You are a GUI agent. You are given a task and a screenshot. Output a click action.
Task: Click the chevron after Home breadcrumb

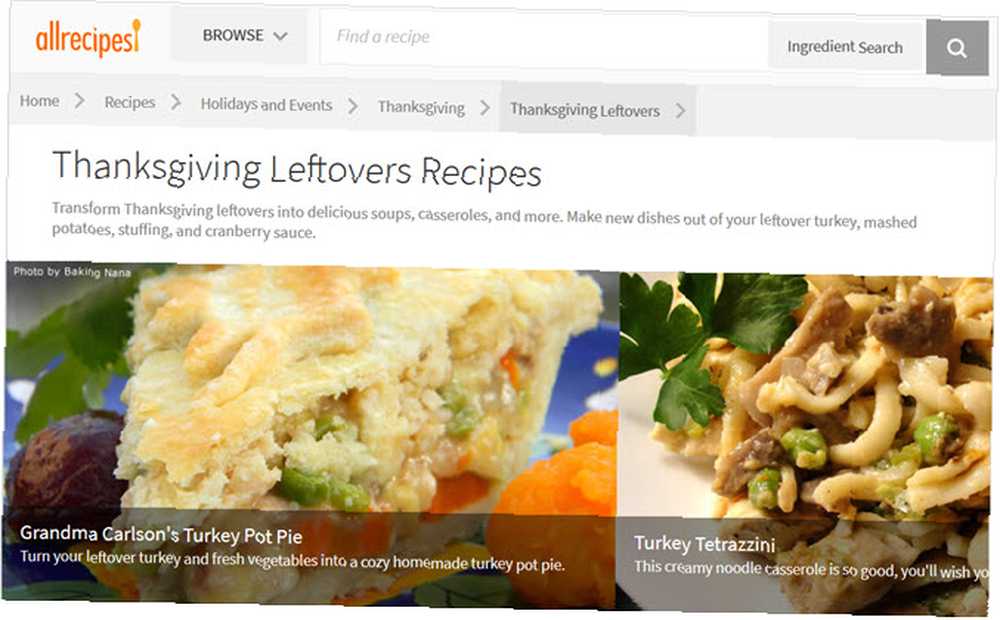[80, 100]
